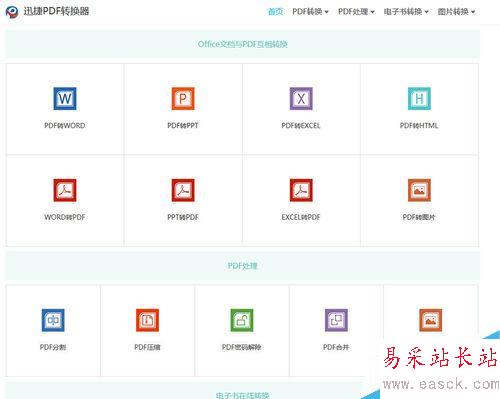Open the 电子书转换 menu
Screen dimensions: 500x399
point(406,12)
